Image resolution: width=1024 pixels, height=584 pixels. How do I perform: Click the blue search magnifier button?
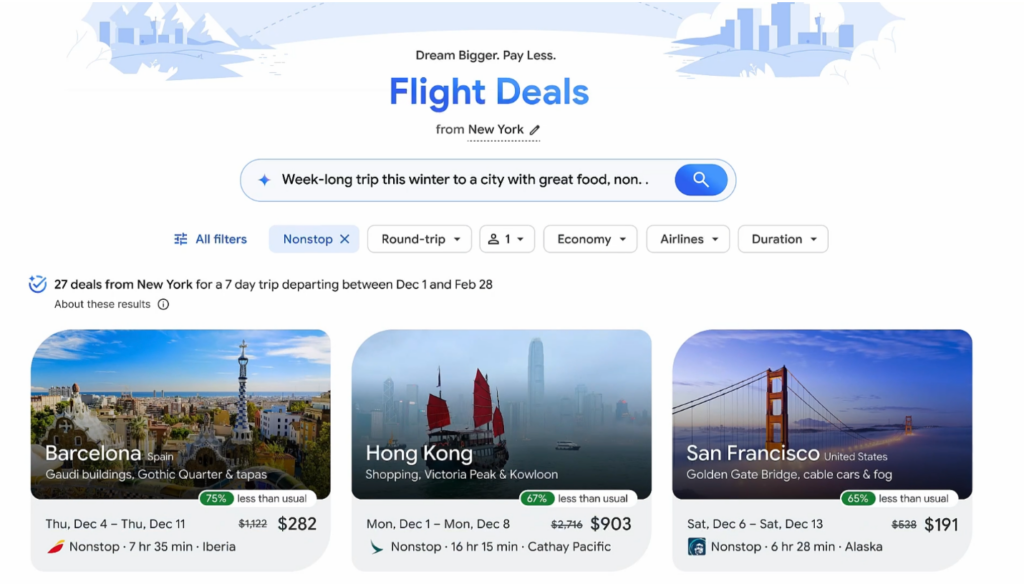point(701,180)
